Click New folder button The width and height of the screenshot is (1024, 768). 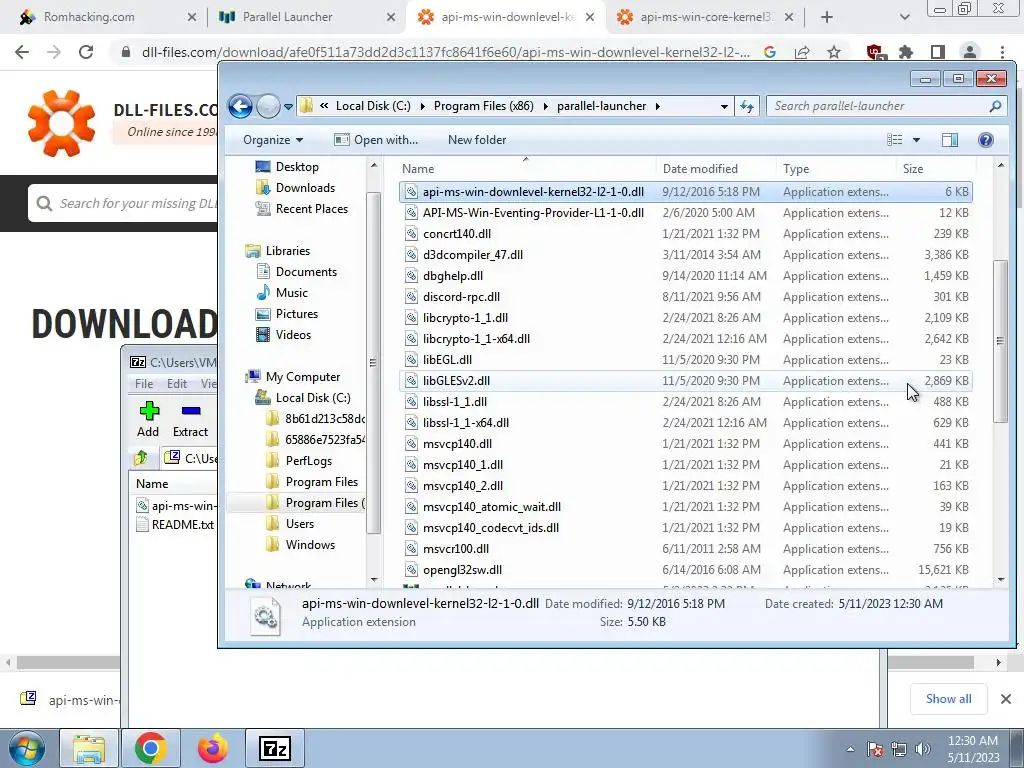pyautogui.click(x=477, y=140)
